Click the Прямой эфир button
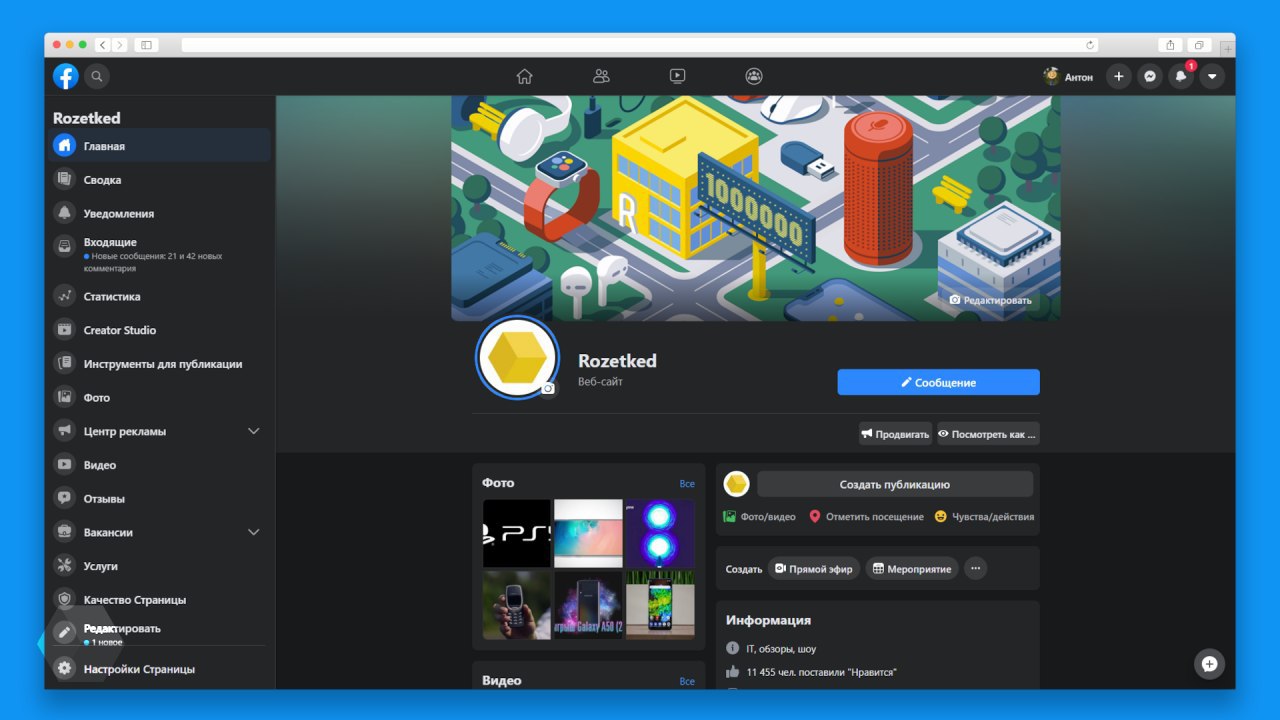The image size is (1280, 720). pyautogui.click(x=814, y=569)
